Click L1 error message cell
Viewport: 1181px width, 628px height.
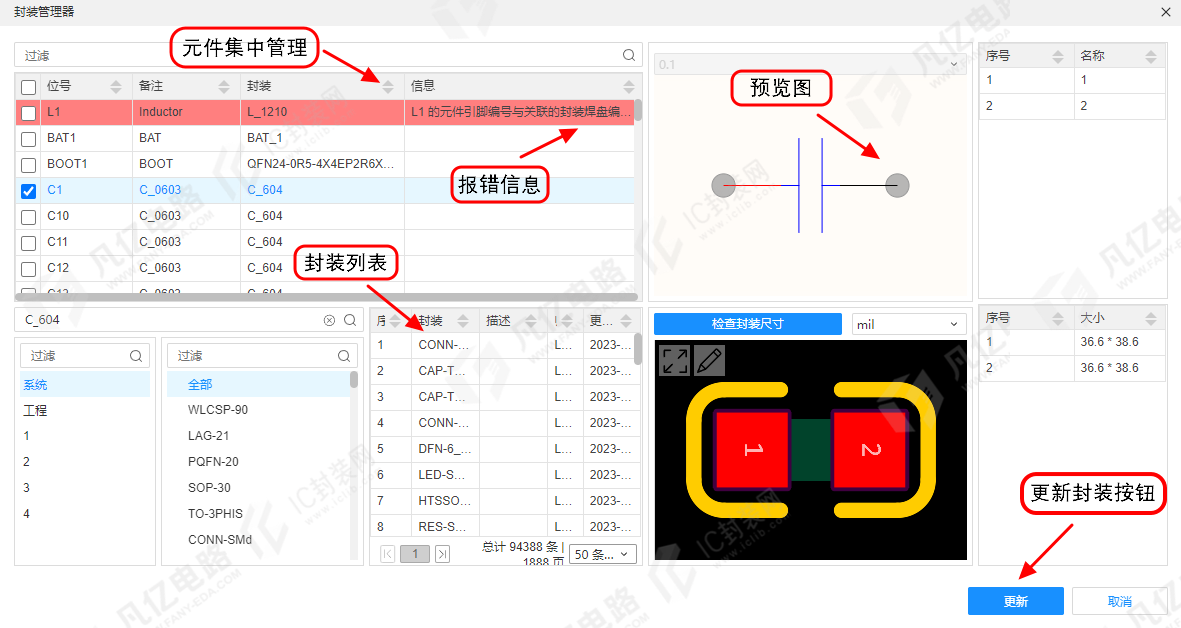520,112
